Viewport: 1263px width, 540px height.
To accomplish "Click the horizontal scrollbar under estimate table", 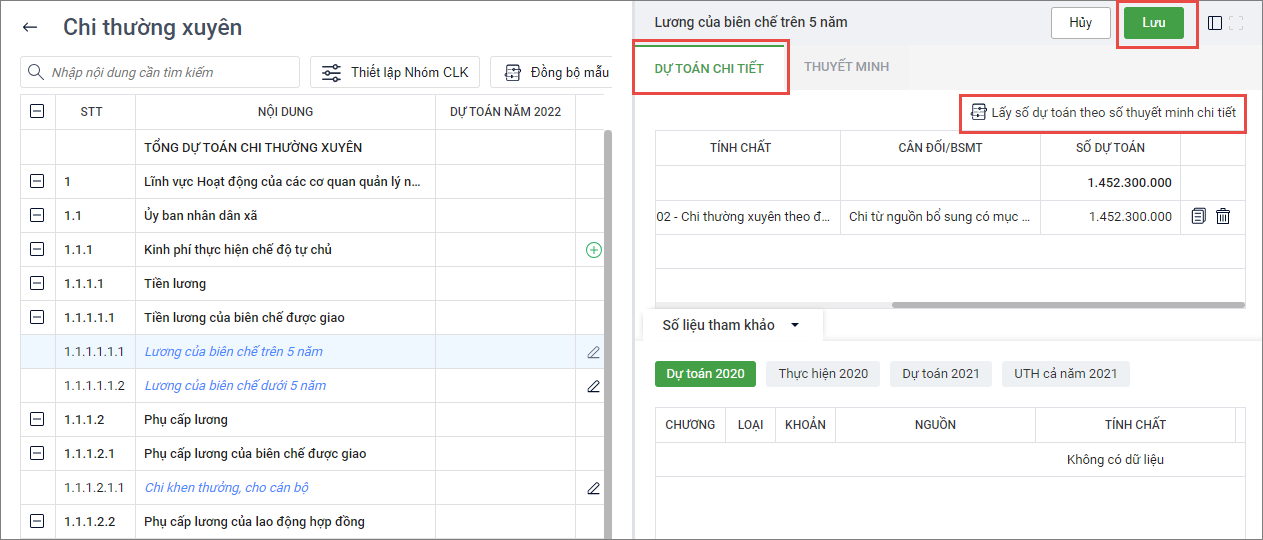I will [1067, 305].
